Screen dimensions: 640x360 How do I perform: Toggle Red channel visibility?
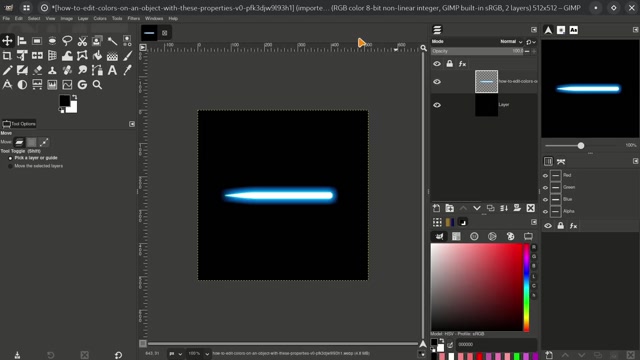coord(545,176)
